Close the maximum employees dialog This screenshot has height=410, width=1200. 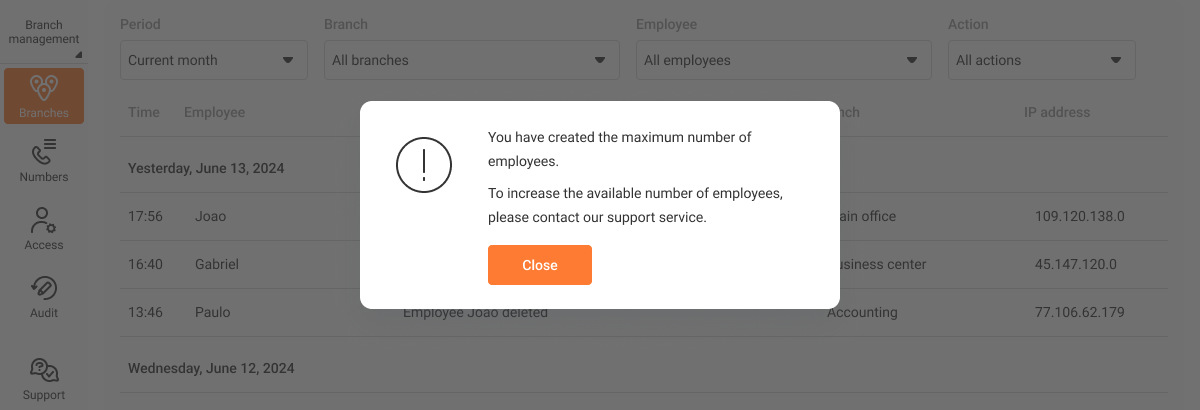(x=540, y=265)
